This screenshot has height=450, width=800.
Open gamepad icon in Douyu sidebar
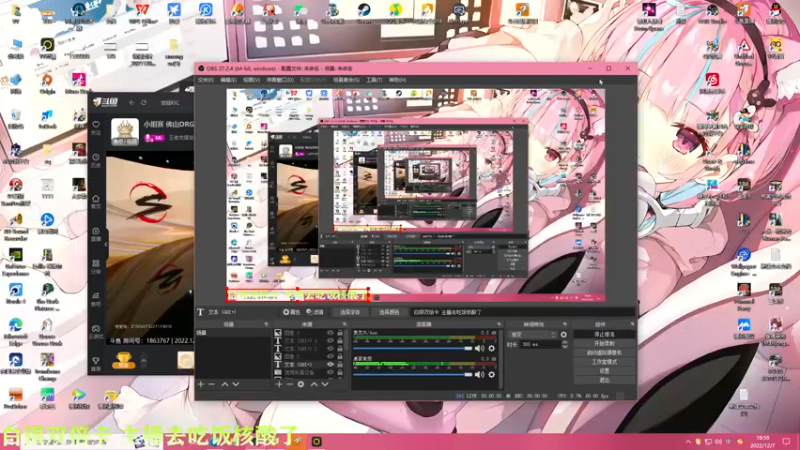96,329
